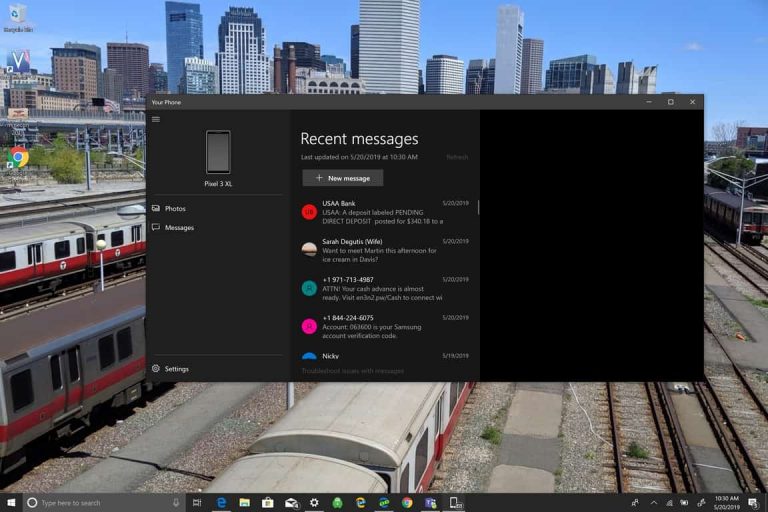The width and height of the screenshot is (768, 512).
Task: Show hidden system tray icons
Action: point(653,503)
